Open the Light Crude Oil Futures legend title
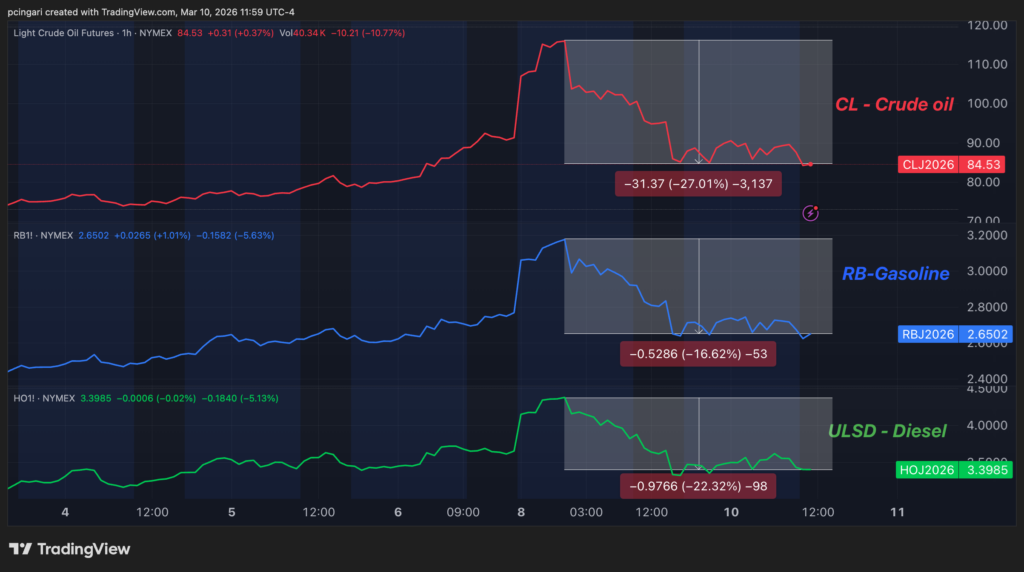 coord(70,32)
